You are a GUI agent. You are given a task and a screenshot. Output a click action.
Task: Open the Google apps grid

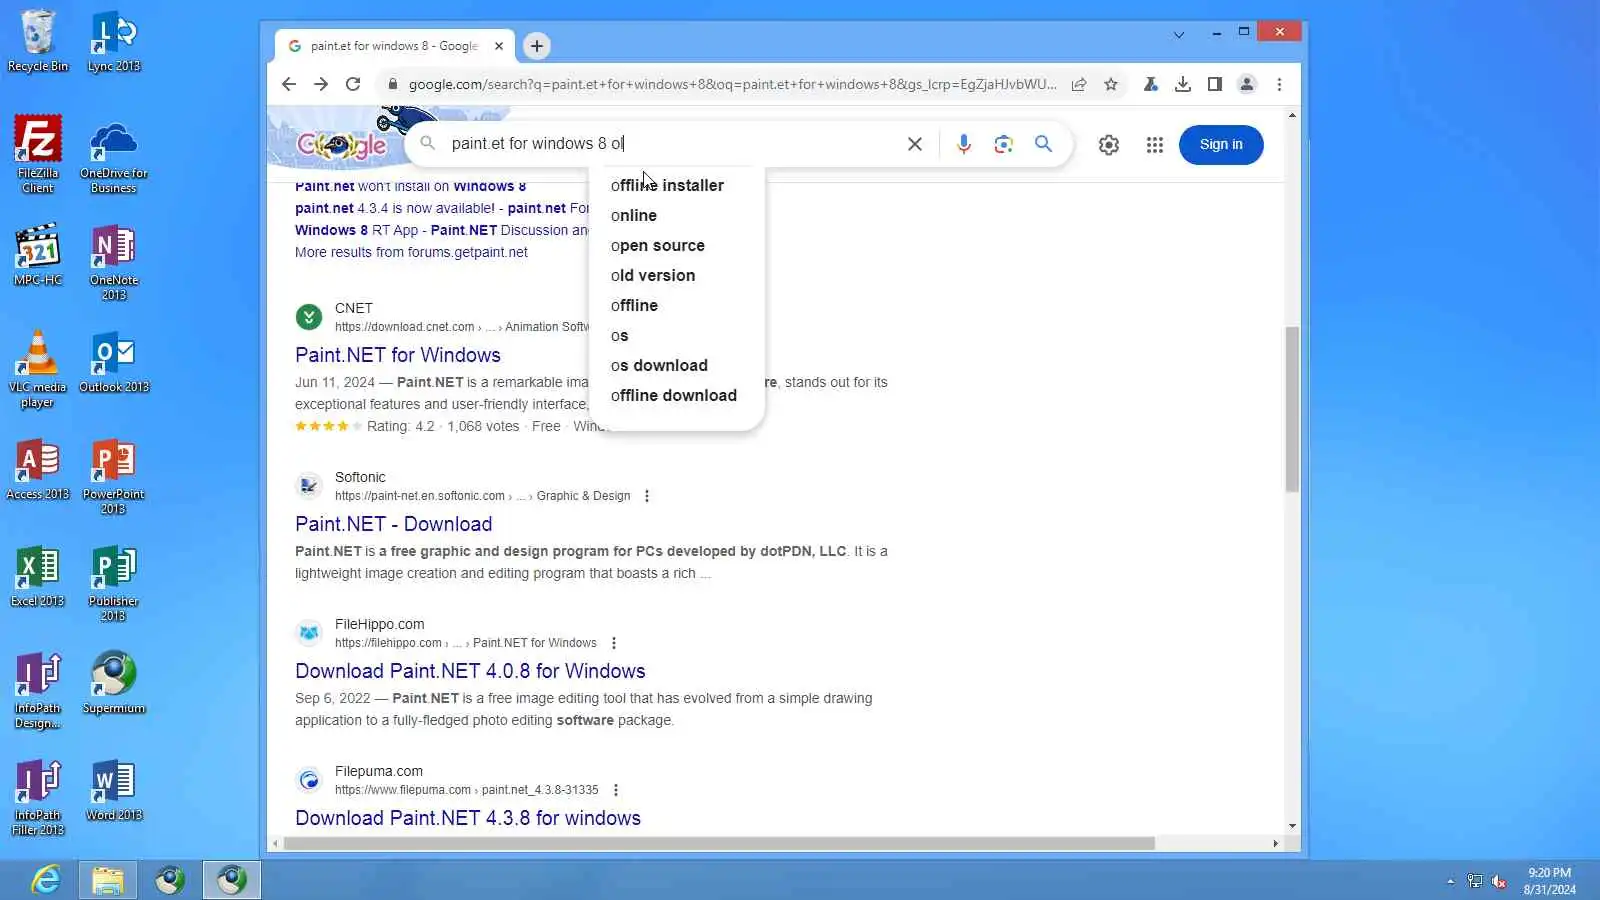coord(1155,145)
